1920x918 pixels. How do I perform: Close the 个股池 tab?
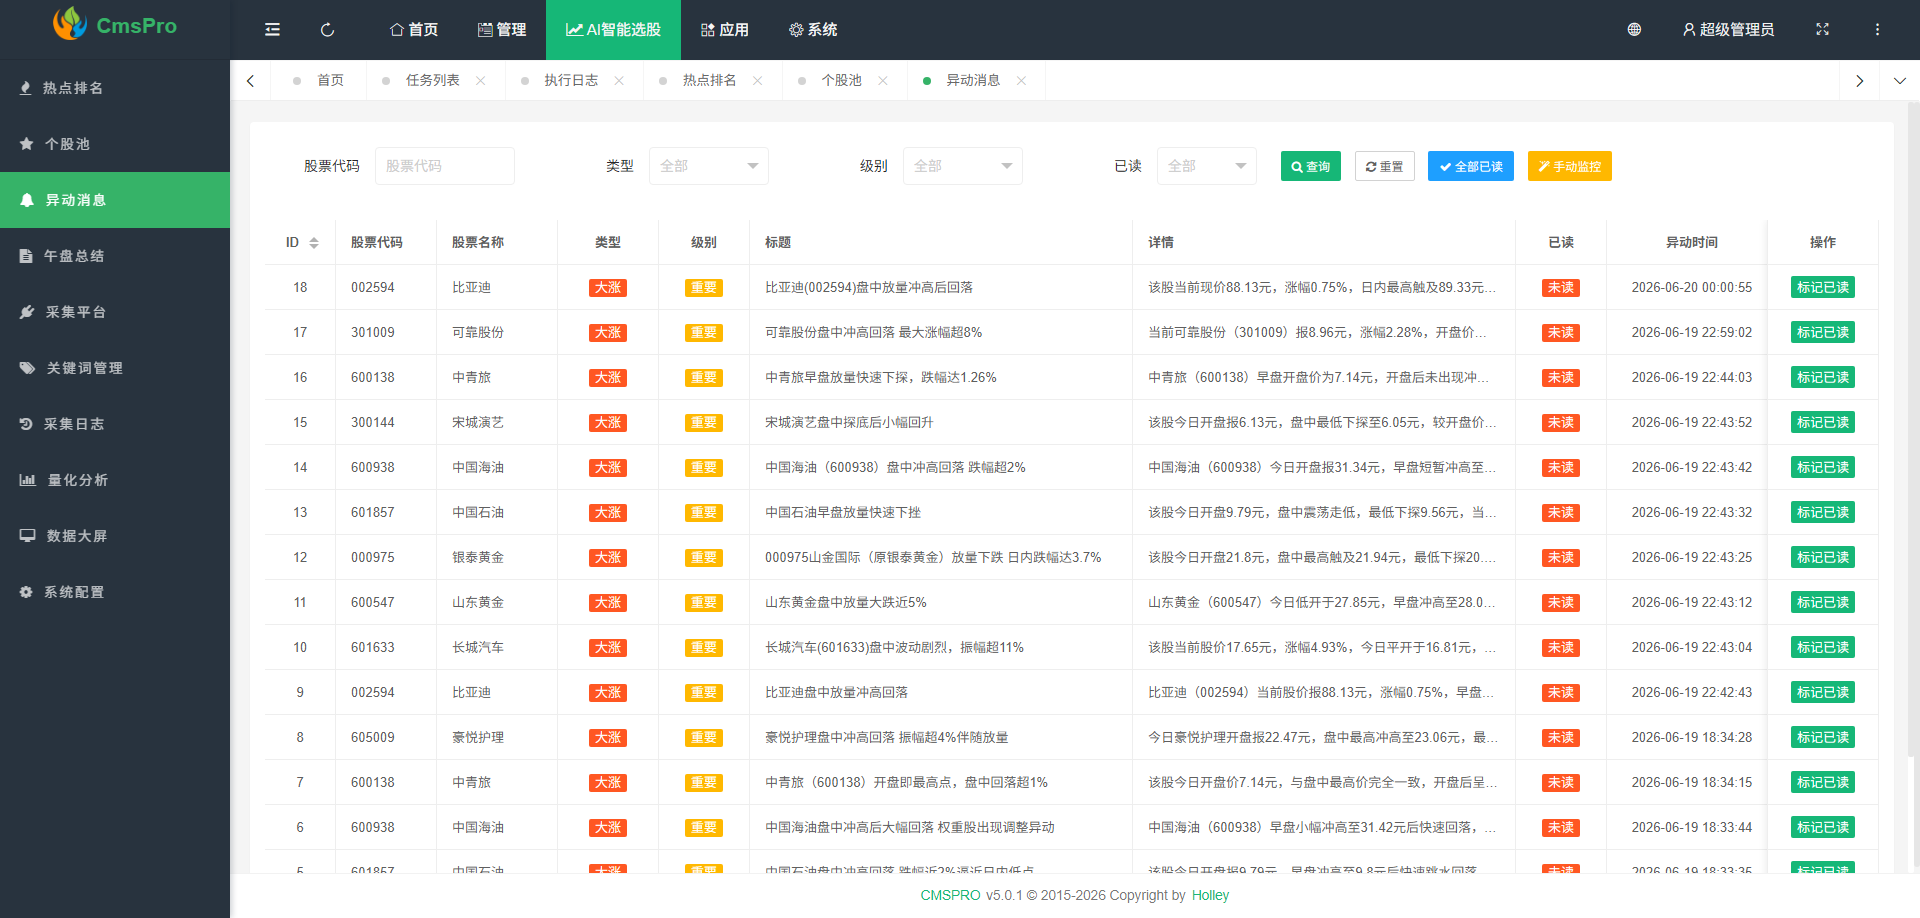tap(883, 81)
